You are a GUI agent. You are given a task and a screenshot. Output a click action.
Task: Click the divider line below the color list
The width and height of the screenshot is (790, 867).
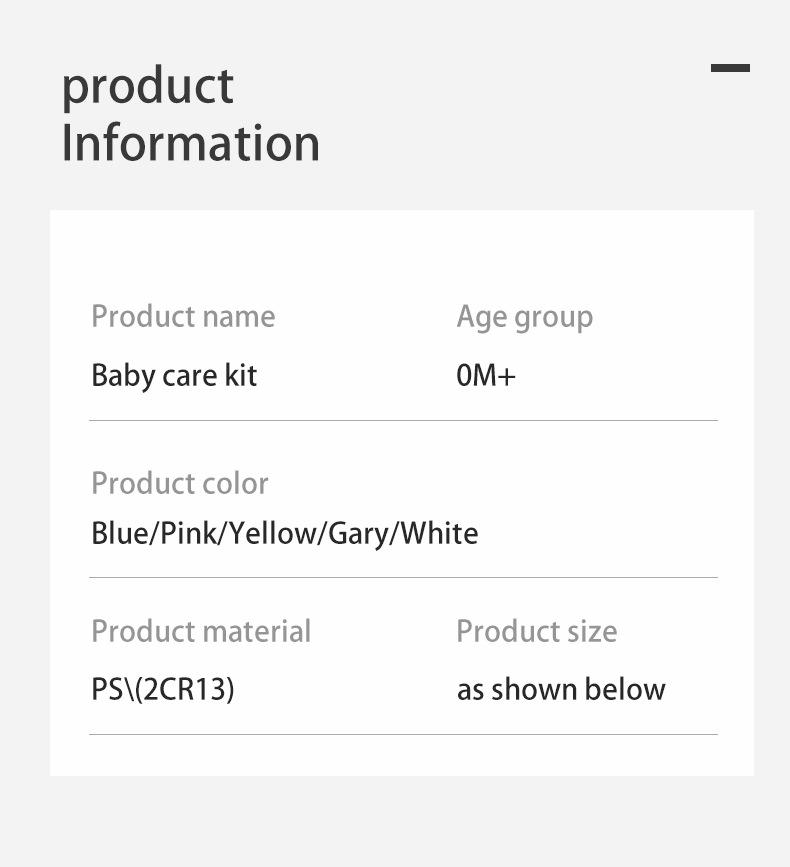pyautogui.click(x=403, y=578)
